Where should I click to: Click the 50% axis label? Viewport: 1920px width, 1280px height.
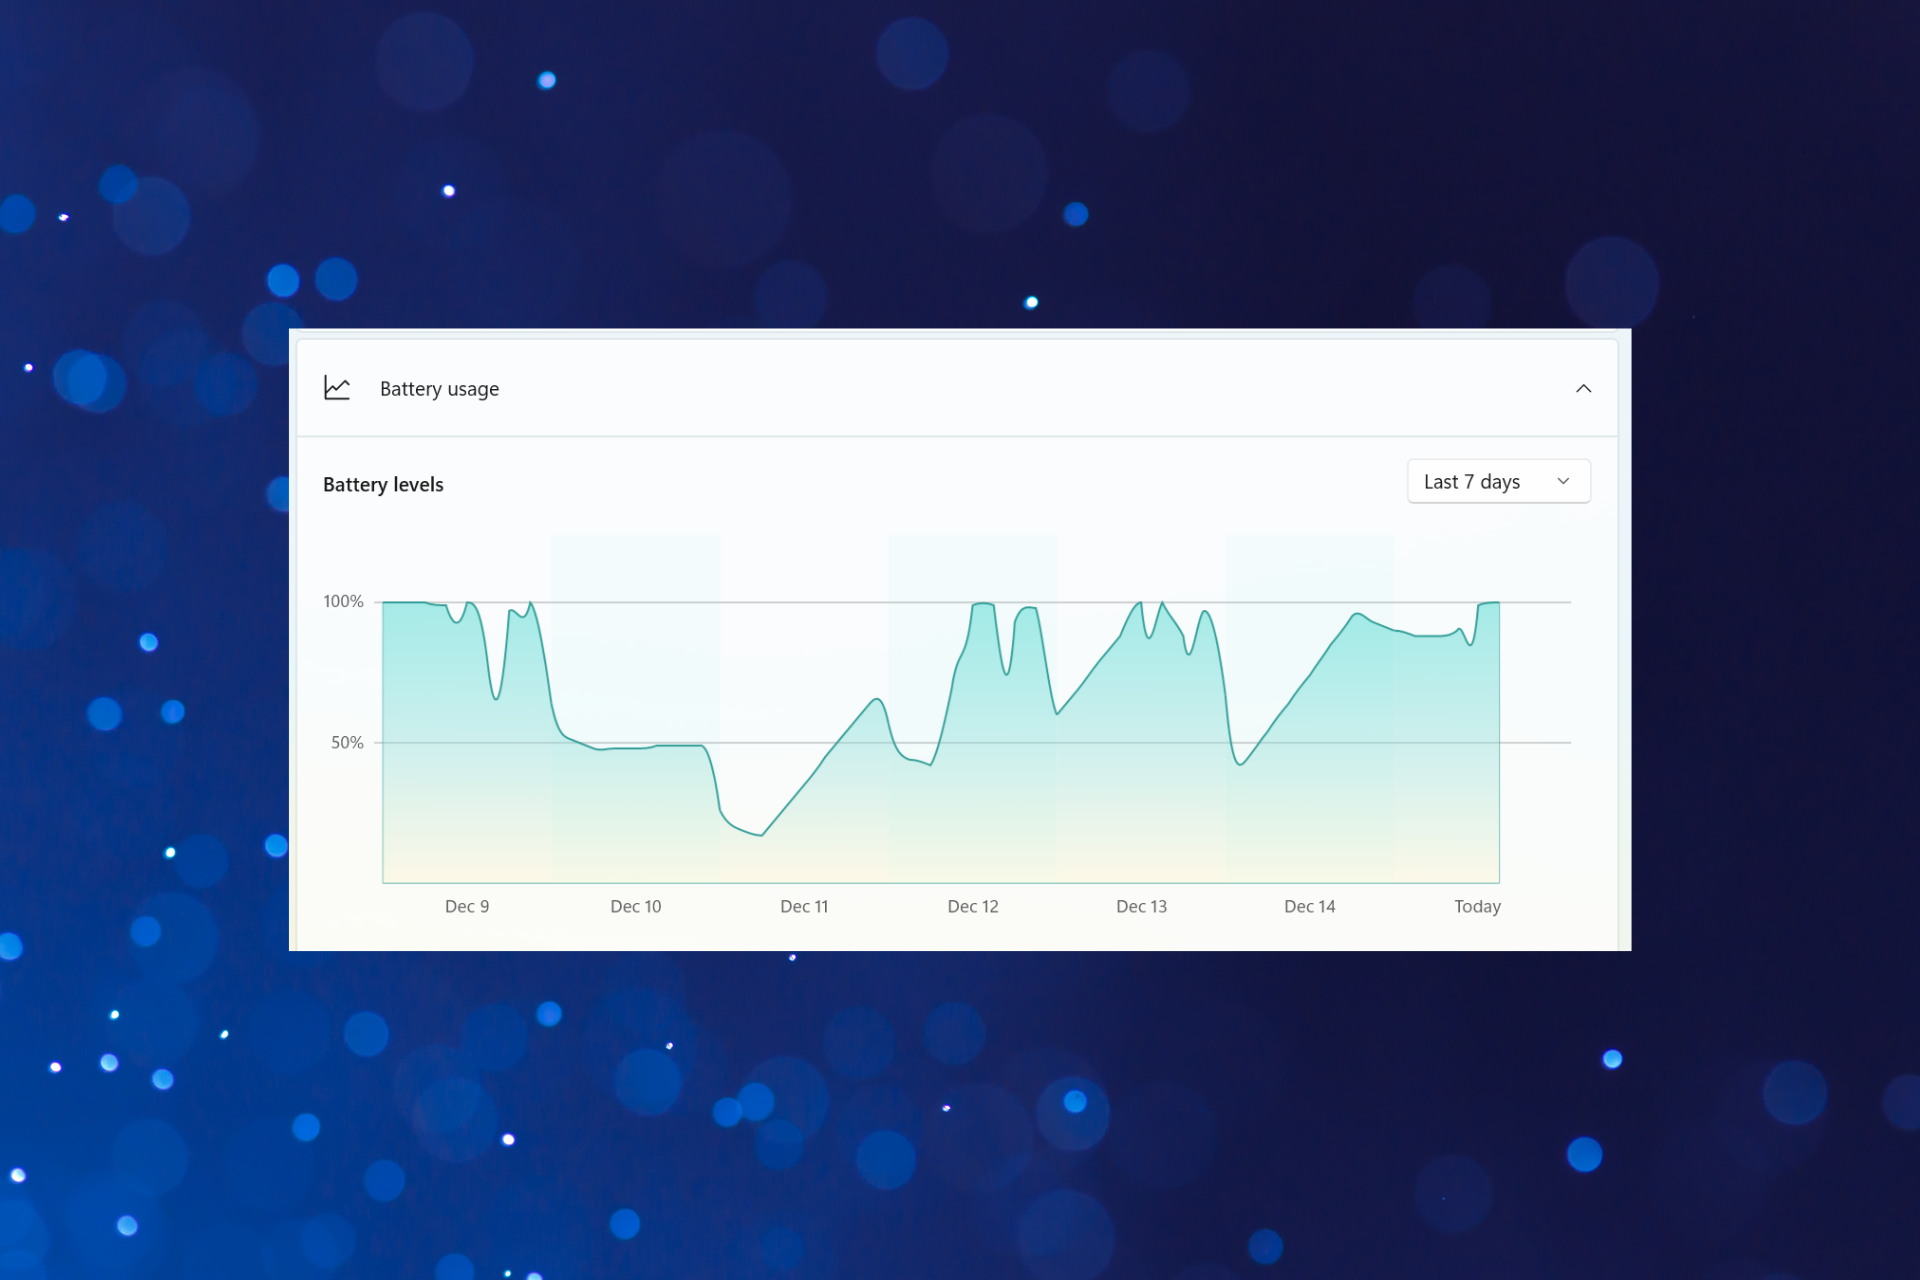[347, 742]
